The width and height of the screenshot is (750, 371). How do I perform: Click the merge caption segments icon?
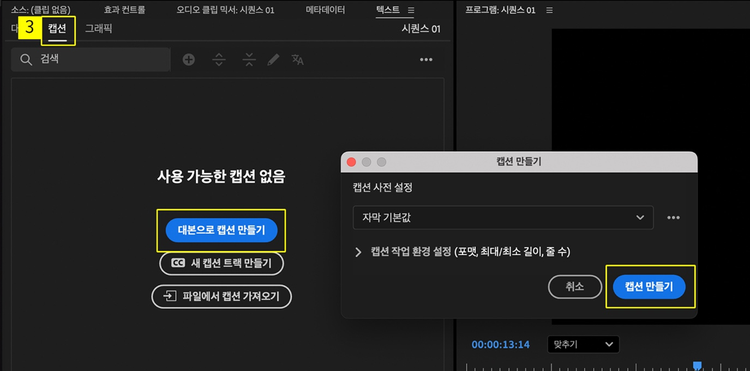249,60
